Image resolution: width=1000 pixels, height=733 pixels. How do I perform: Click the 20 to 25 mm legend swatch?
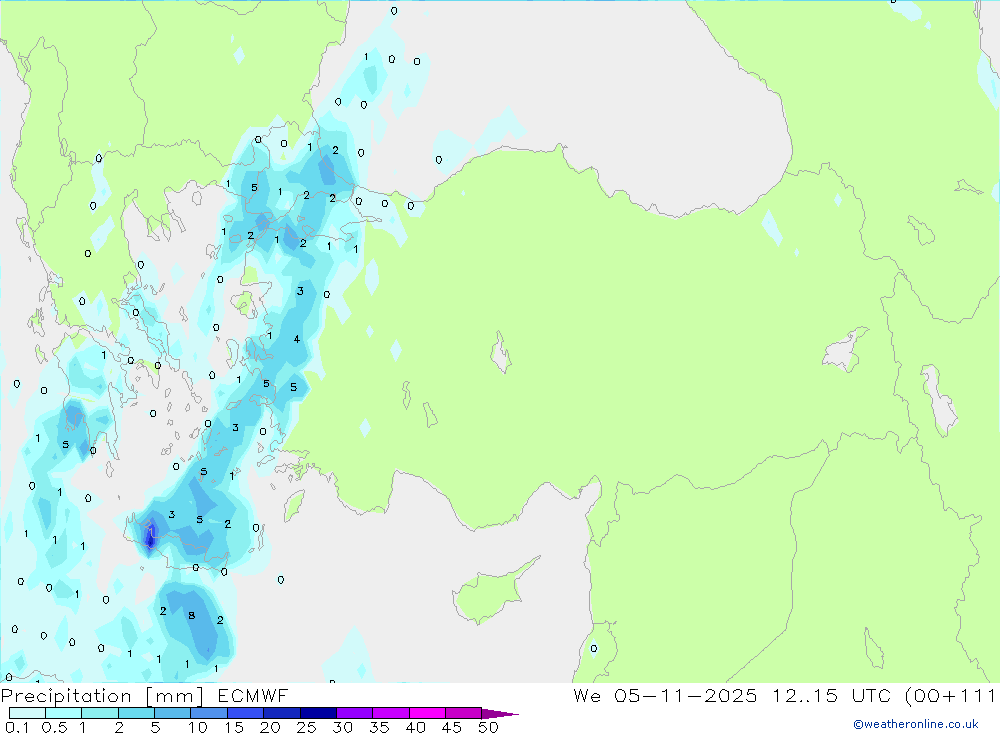281,713
